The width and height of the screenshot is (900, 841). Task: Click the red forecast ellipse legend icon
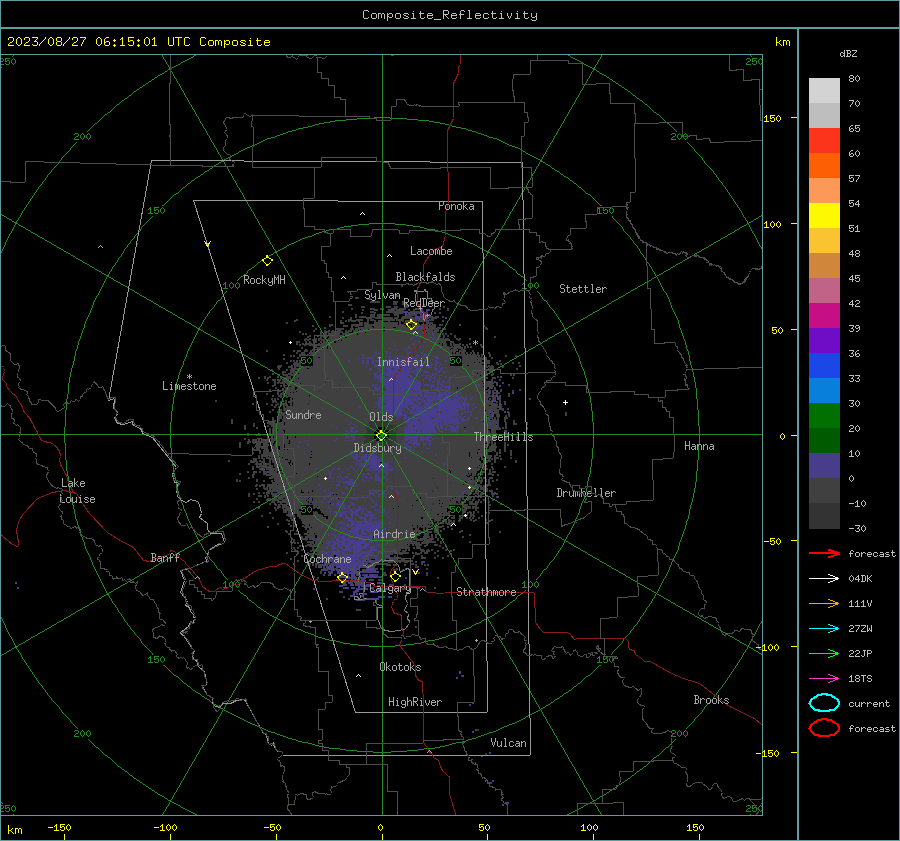pos(824,728)
